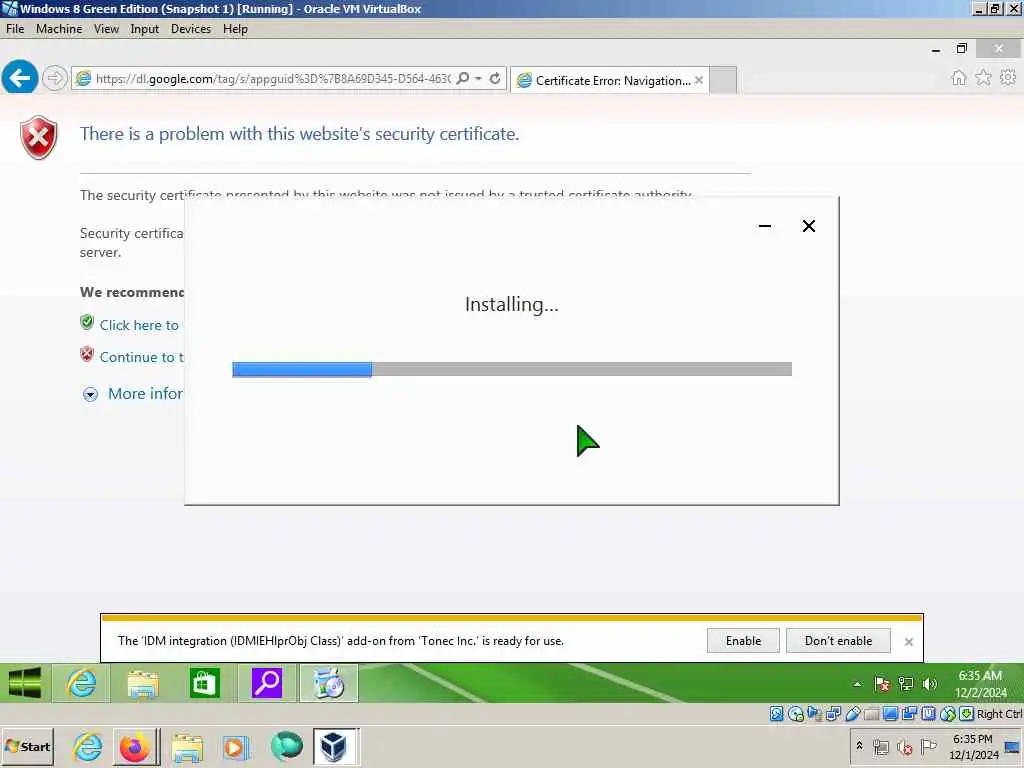1024x768 pixels.
Task: Open the VirtualBox Devices menu
Action: (191, 29)
